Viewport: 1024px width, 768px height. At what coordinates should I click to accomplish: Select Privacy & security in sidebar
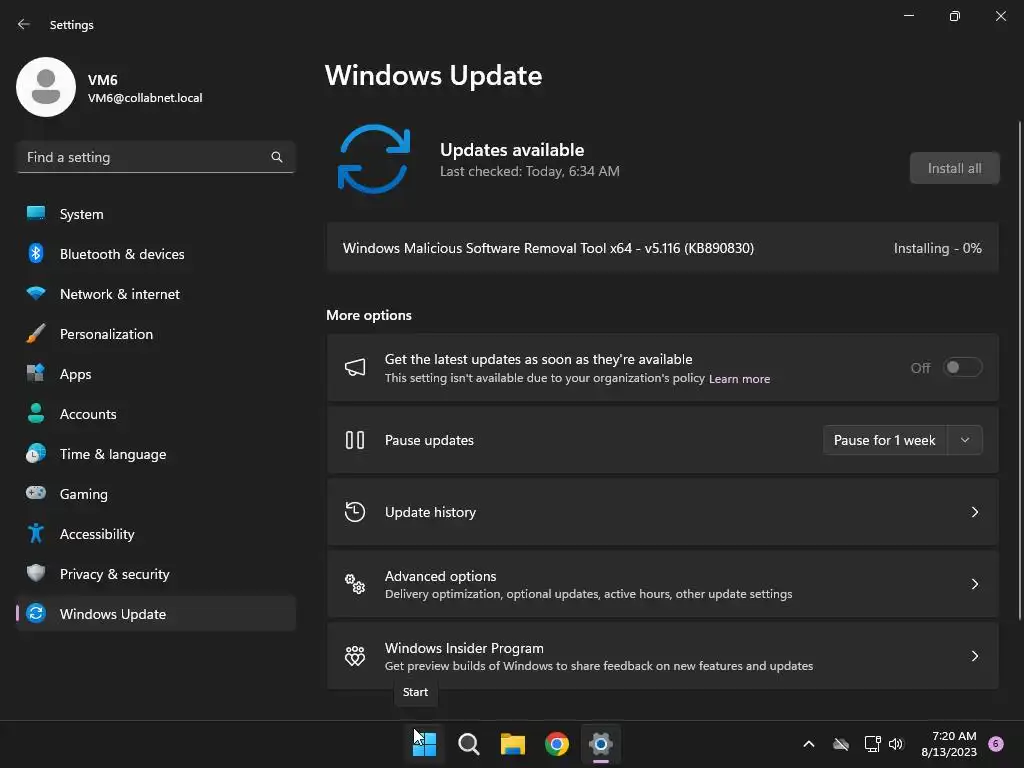click(x=155, y=573)
